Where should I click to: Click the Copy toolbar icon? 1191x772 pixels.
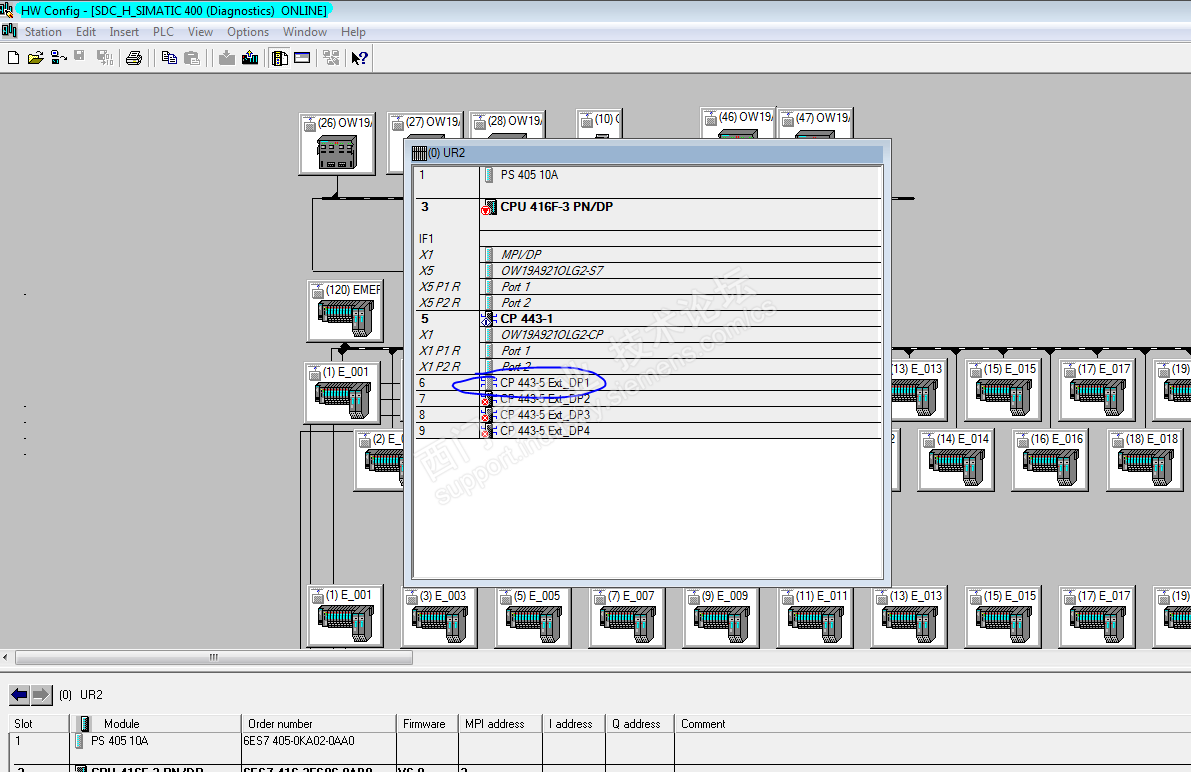click(x=169, y=58)
